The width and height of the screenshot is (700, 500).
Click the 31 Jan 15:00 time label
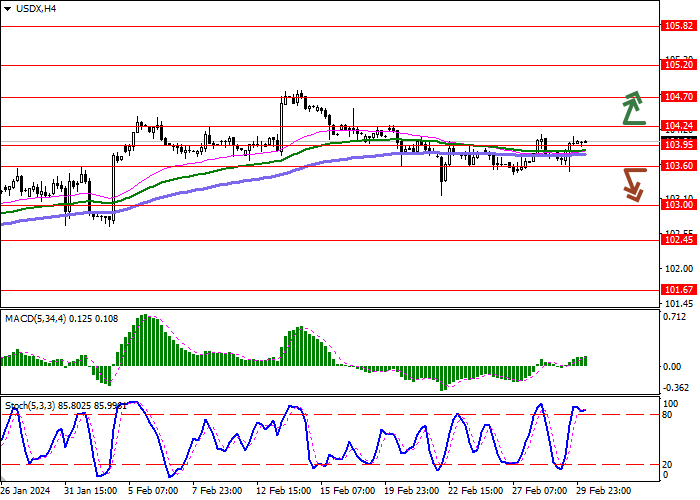click(x=91, y=491)
